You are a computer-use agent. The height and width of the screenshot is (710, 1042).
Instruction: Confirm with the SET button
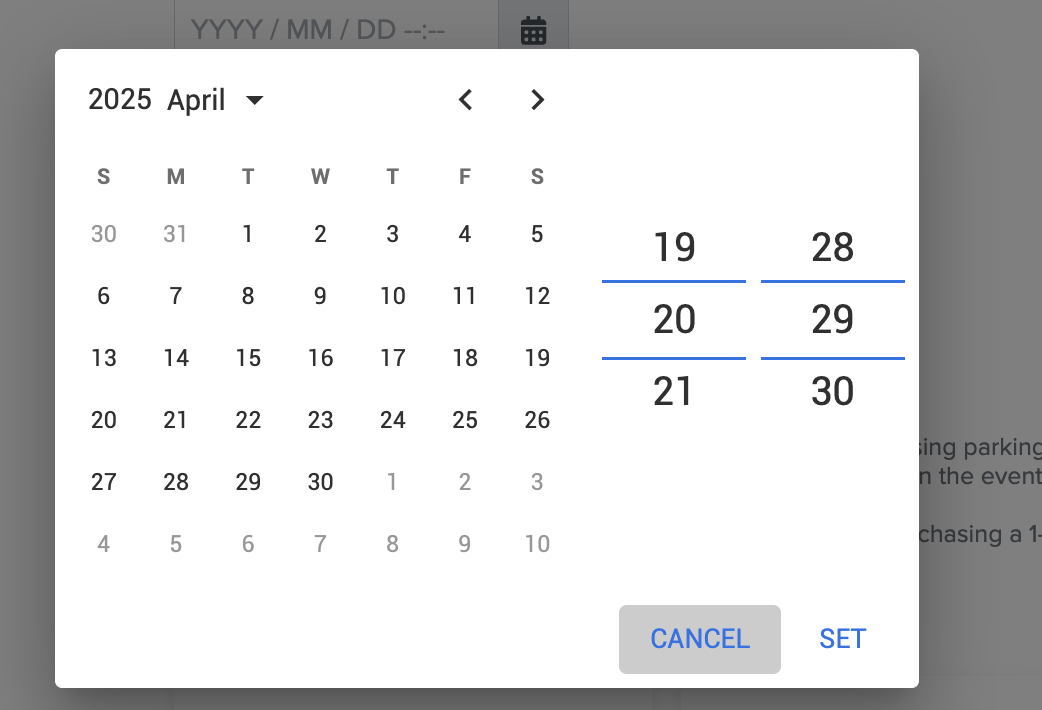tap(842, 639)
